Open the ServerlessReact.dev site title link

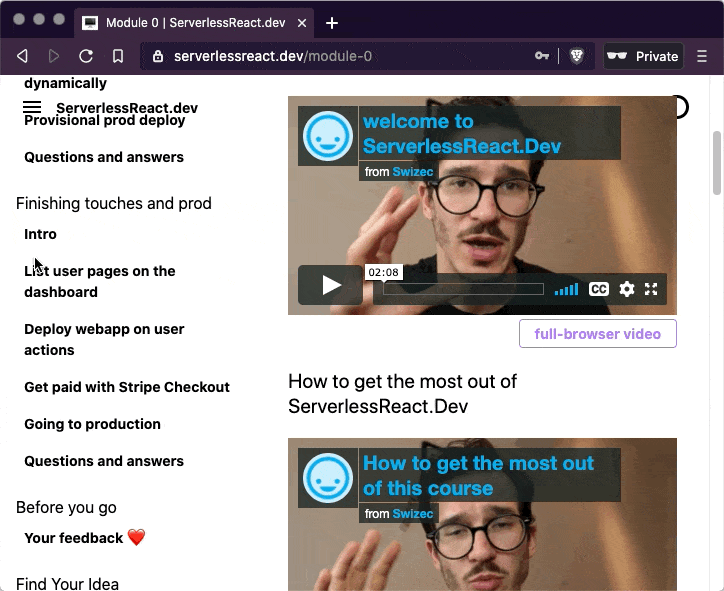127,108
